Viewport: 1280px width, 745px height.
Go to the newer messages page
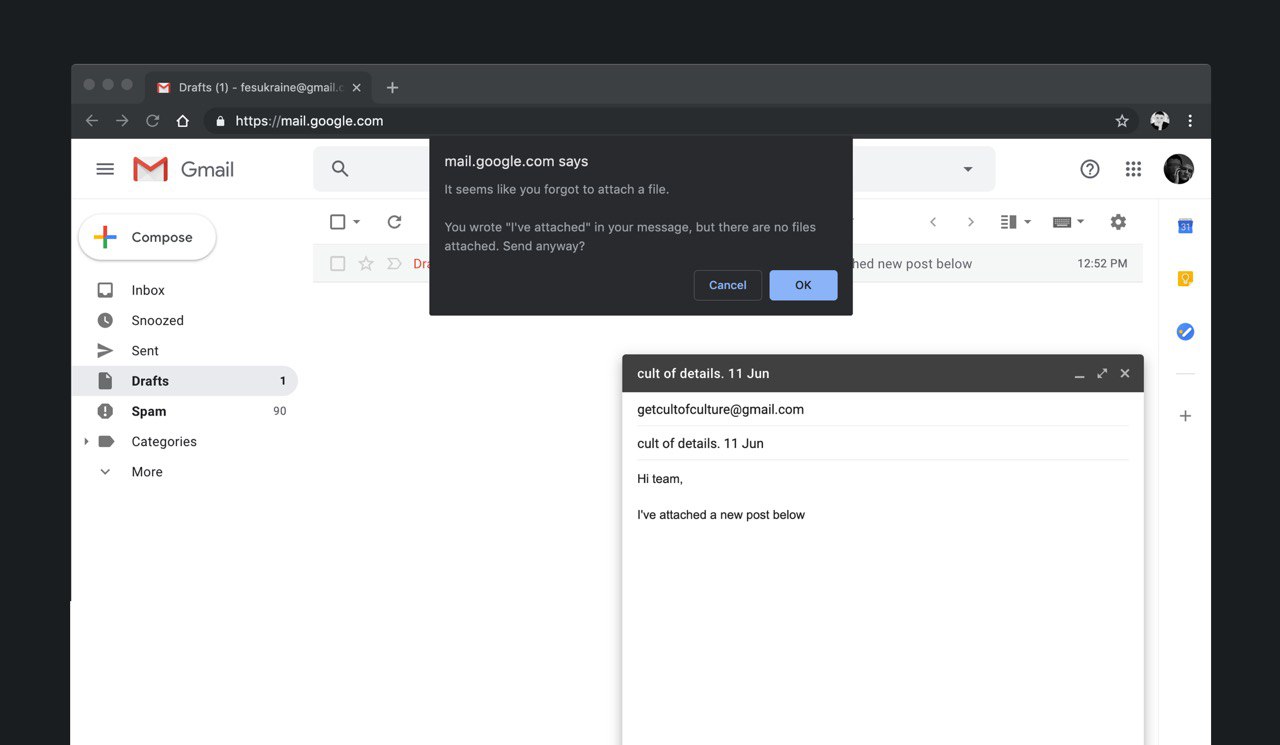coord(933,222)
